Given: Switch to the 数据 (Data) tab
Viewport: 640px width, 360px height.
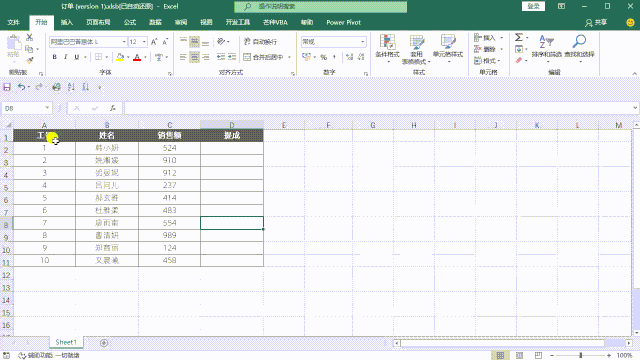Looking at the screenshot, I should point(155,22).
